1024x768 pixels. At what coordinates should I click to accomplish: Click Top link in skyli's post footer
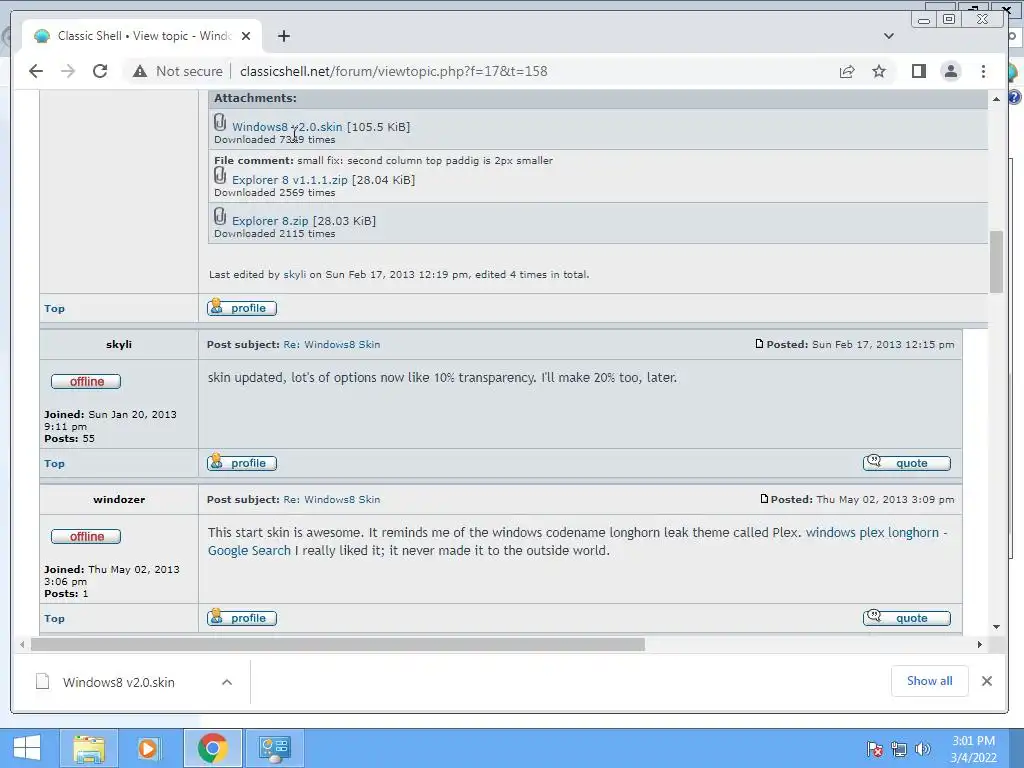pyautogui.click(x=54, y=463)
